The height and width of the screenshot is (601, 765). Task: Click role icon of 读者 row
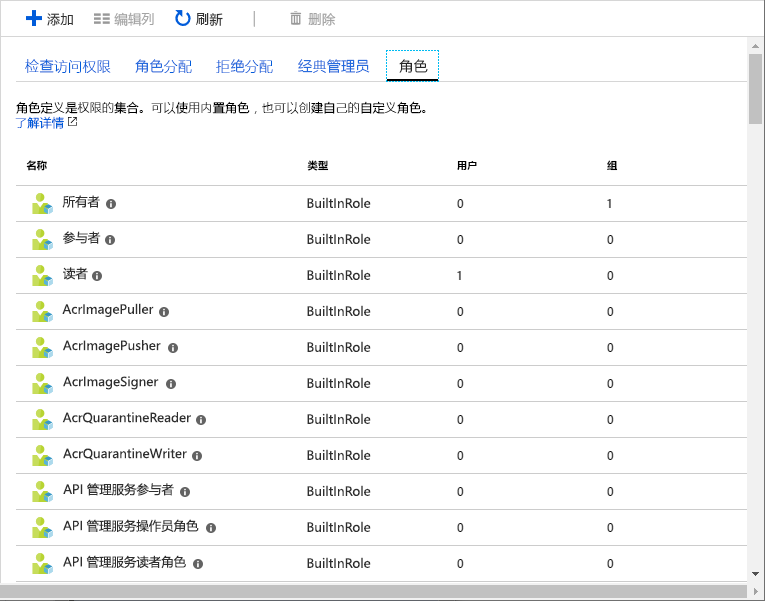tap(42, 276)
